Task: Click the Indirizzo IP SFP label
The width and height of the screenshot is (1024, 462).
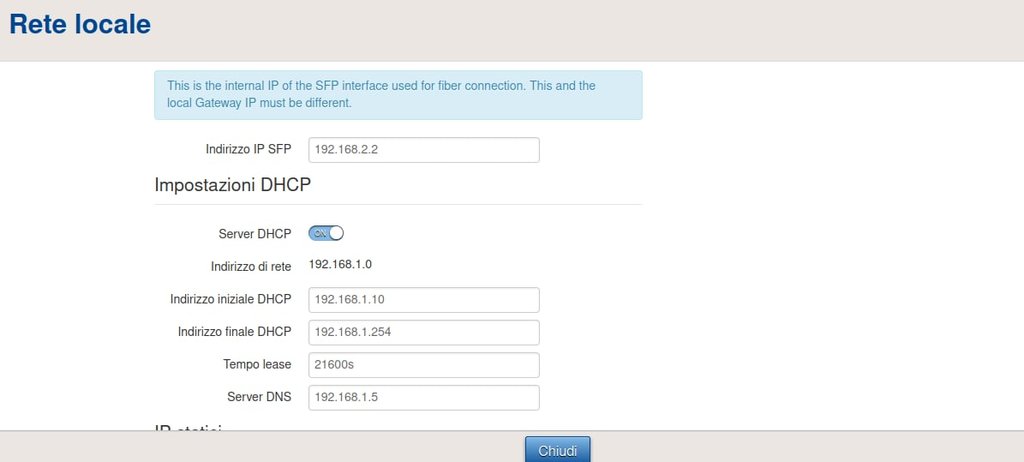Action: pyautogui.click(x=248, y=150)
